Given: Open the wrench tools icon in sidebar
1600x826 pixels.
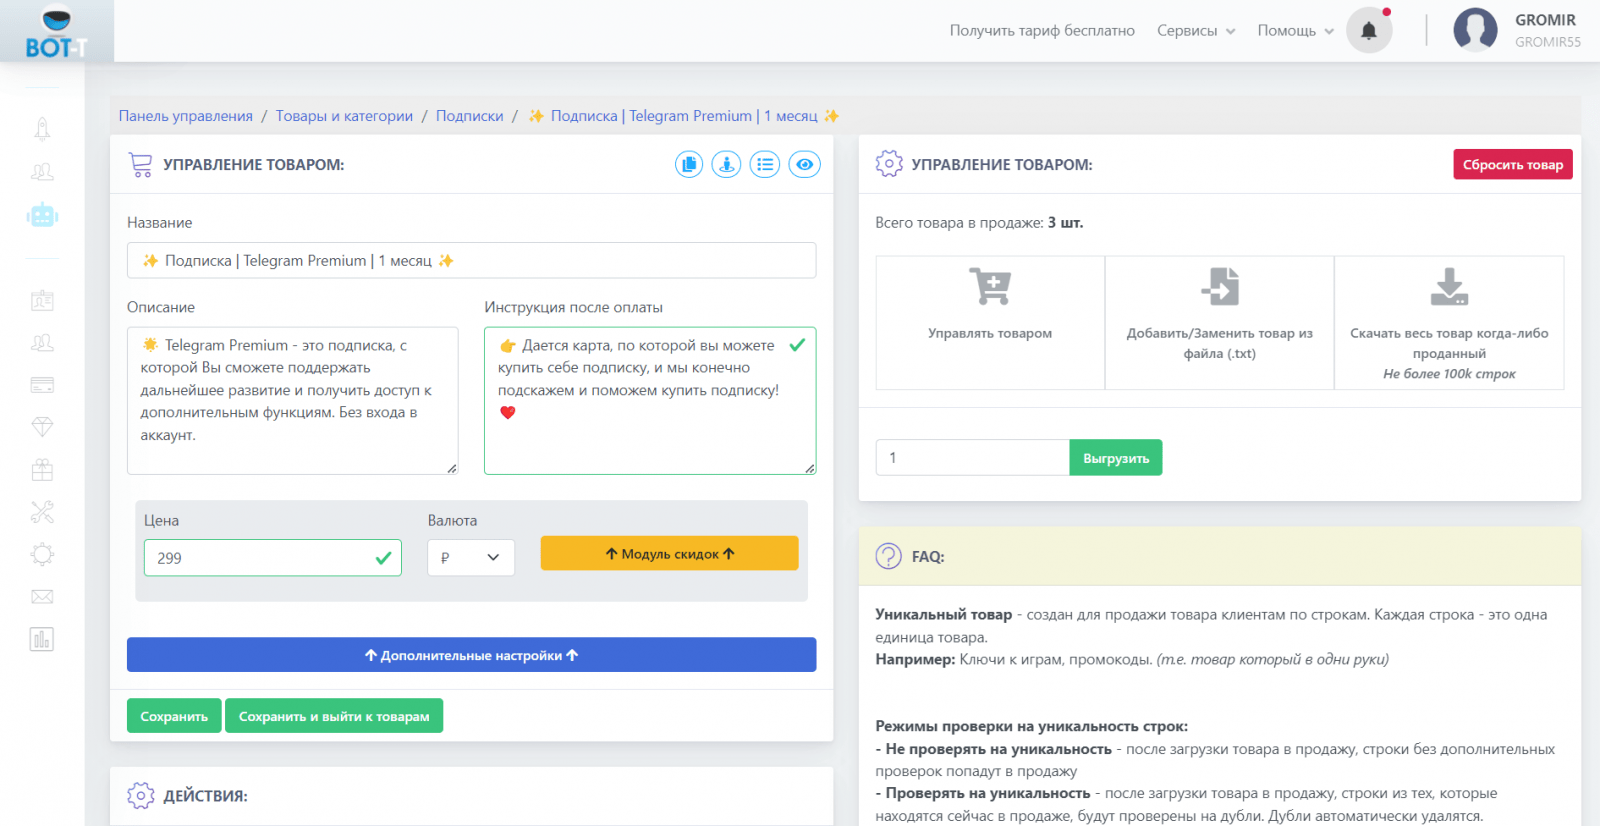Looking at the screenshot, I should click(x=42, y=512).
